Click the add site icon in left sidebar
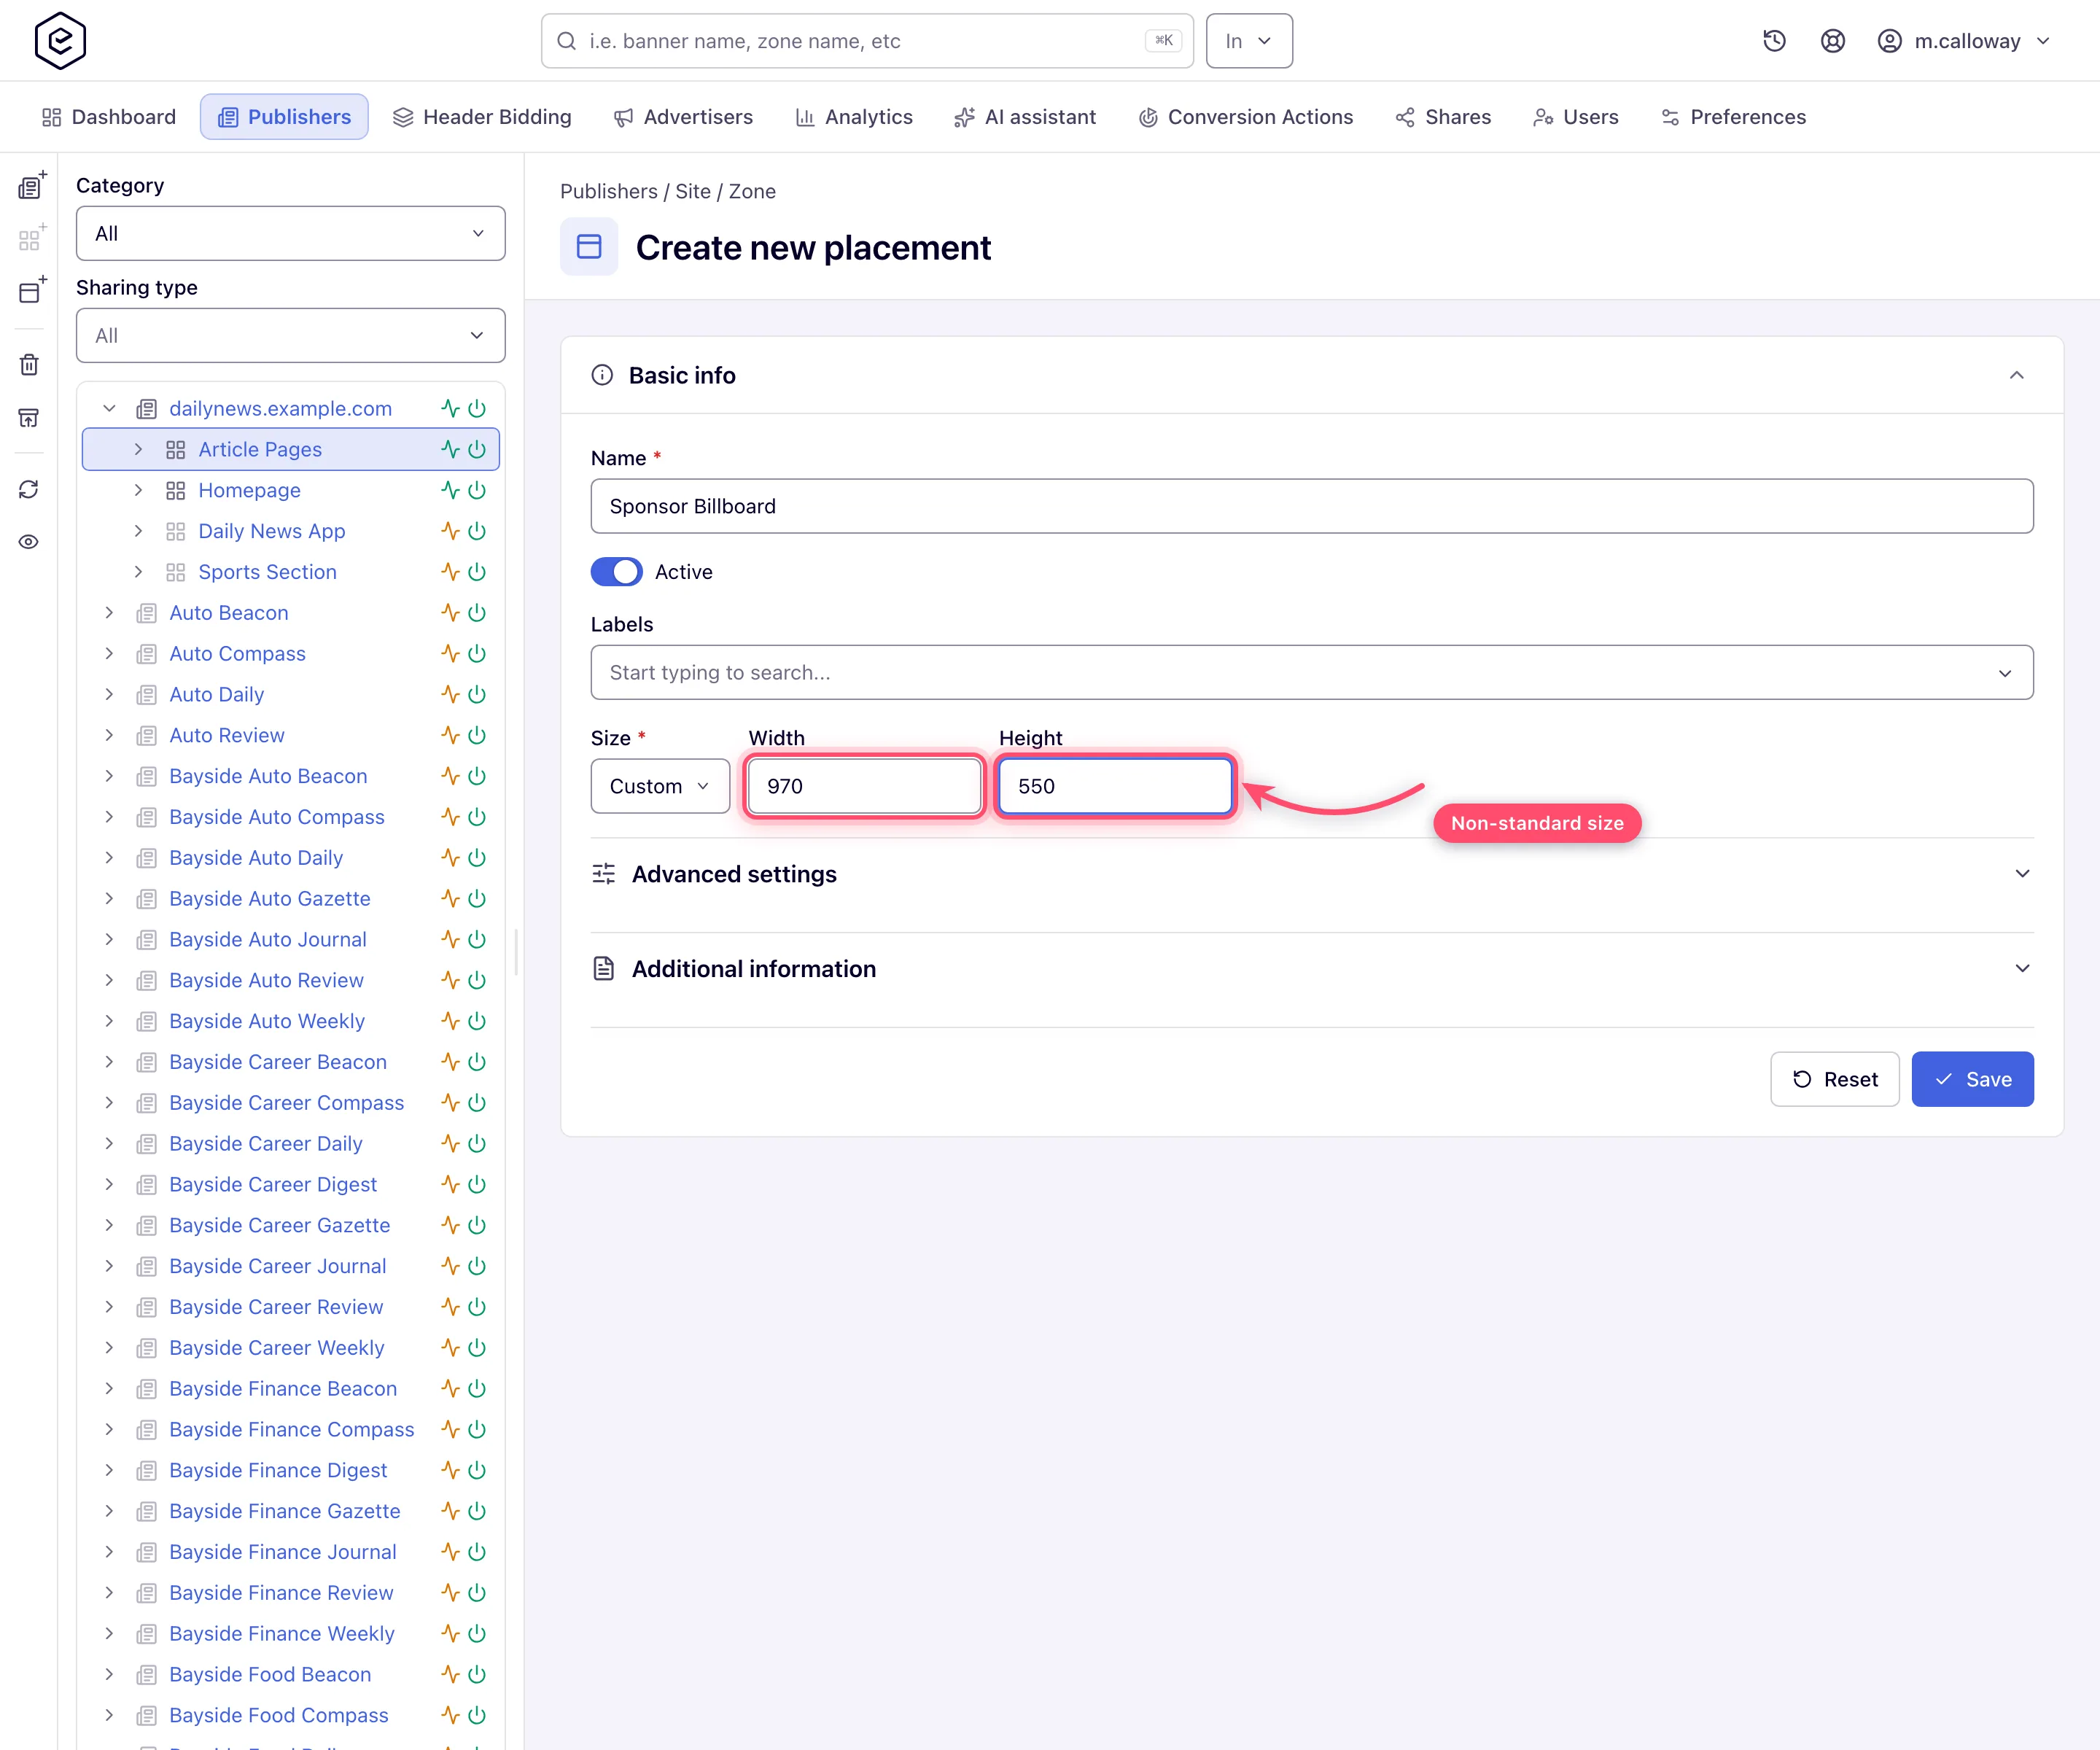2100x1750 pixels. pos(32,186)
